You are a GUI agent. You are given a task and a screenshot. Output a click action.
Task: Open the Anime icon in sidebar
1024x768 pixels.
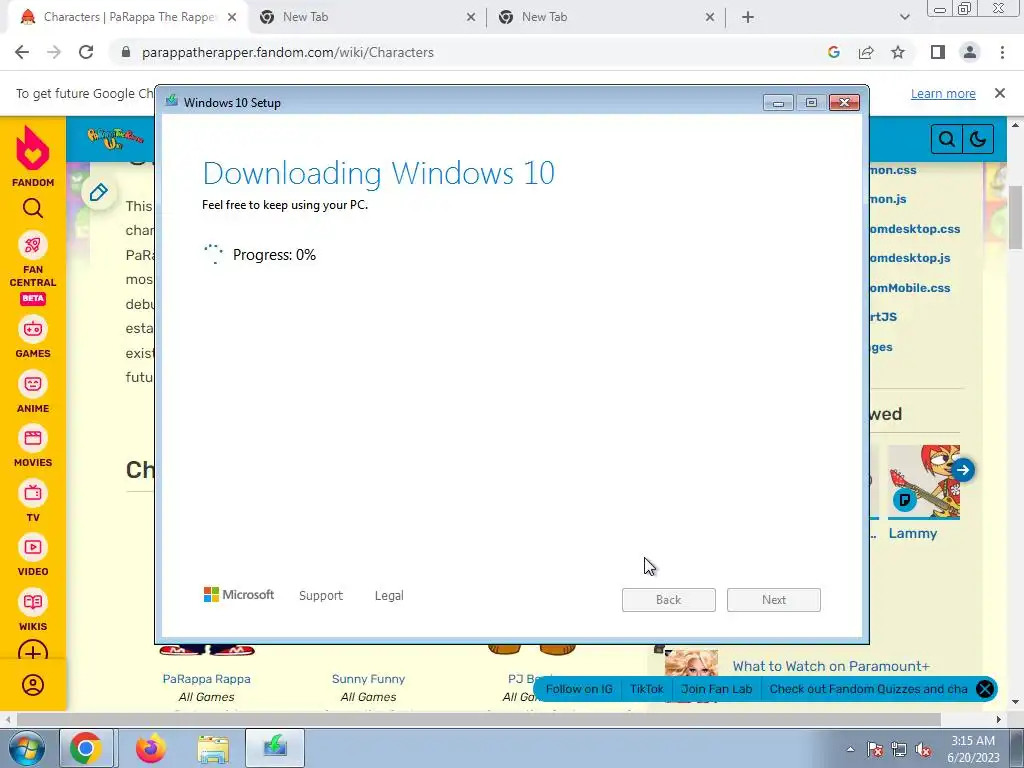(33, 384)
